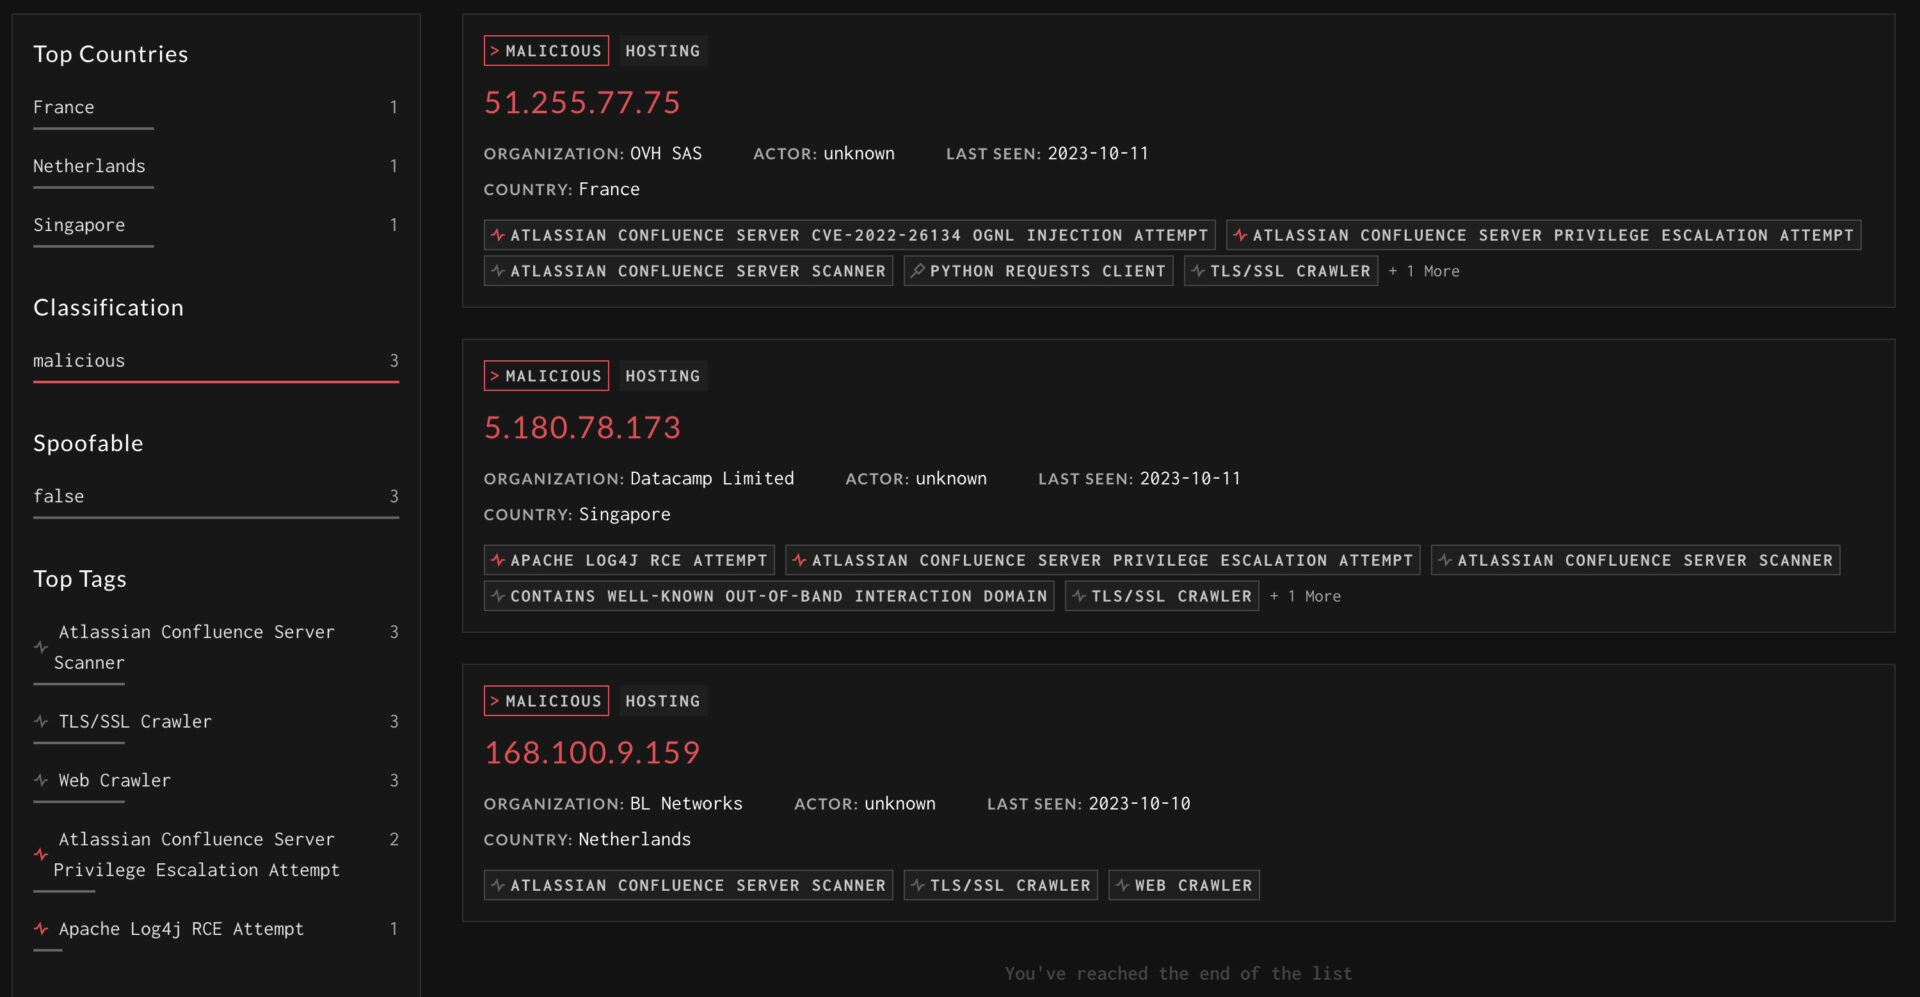Click the activity icon beside TLS/SSL Crawler filter
Image resolution: width=1920 pixels, height=997 pixels.
point(40,721)
